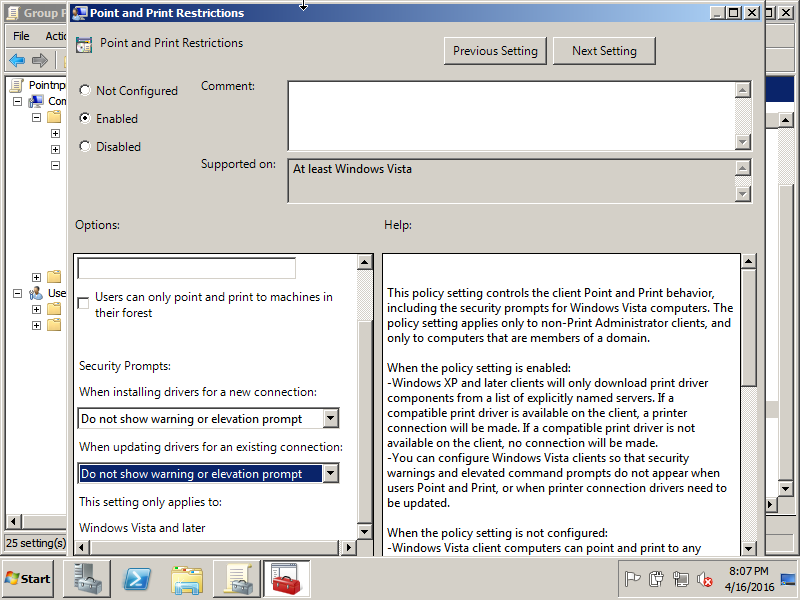Viewport: 800px width, 600px height.
Task: Click the blue Back arrow in toolbar
Action: tap(17, 60)
